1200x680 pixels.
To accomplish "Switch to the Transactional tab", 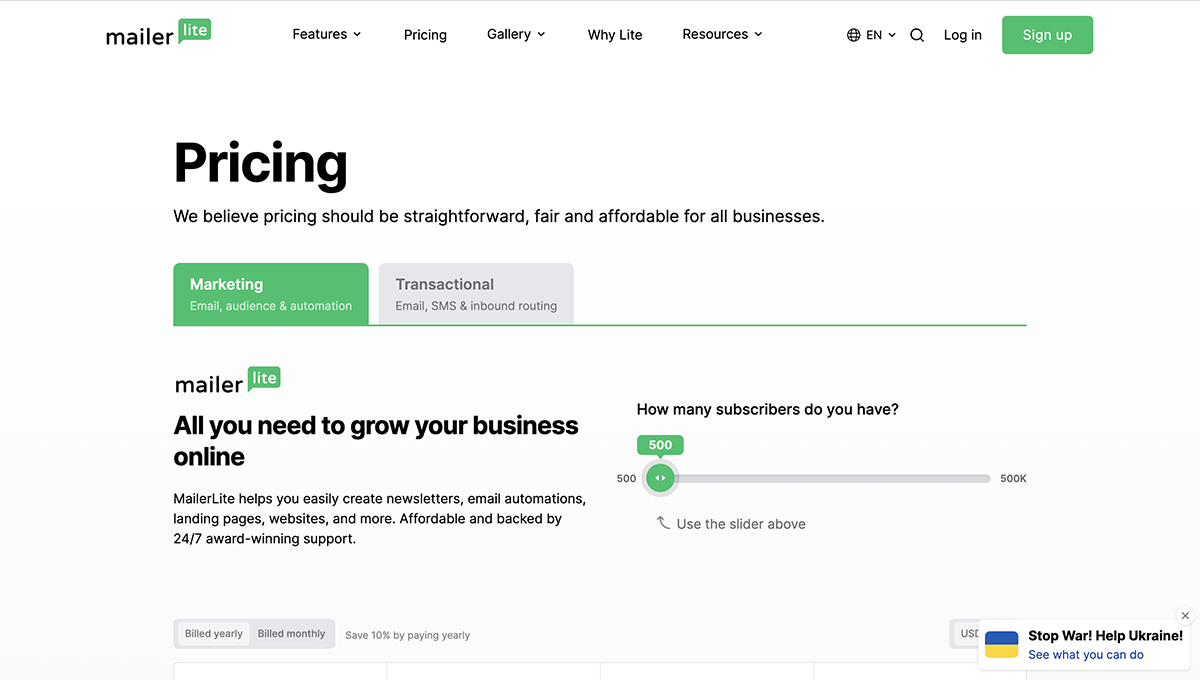I will tap(476, 294).
